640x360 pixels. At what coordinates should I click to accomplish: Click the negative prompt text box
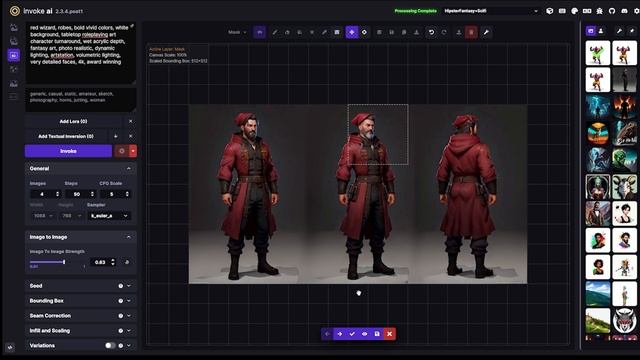pos(81,100)
